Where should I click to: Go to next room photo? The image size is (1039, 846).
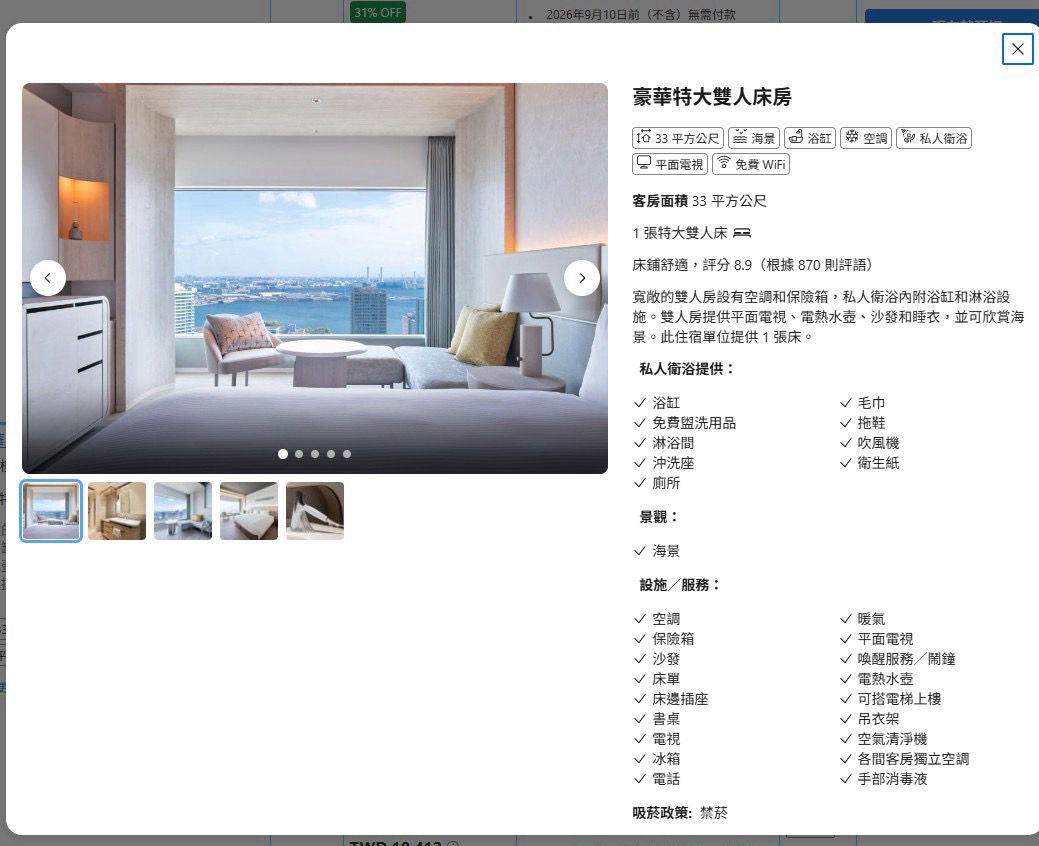coord(582,278)
